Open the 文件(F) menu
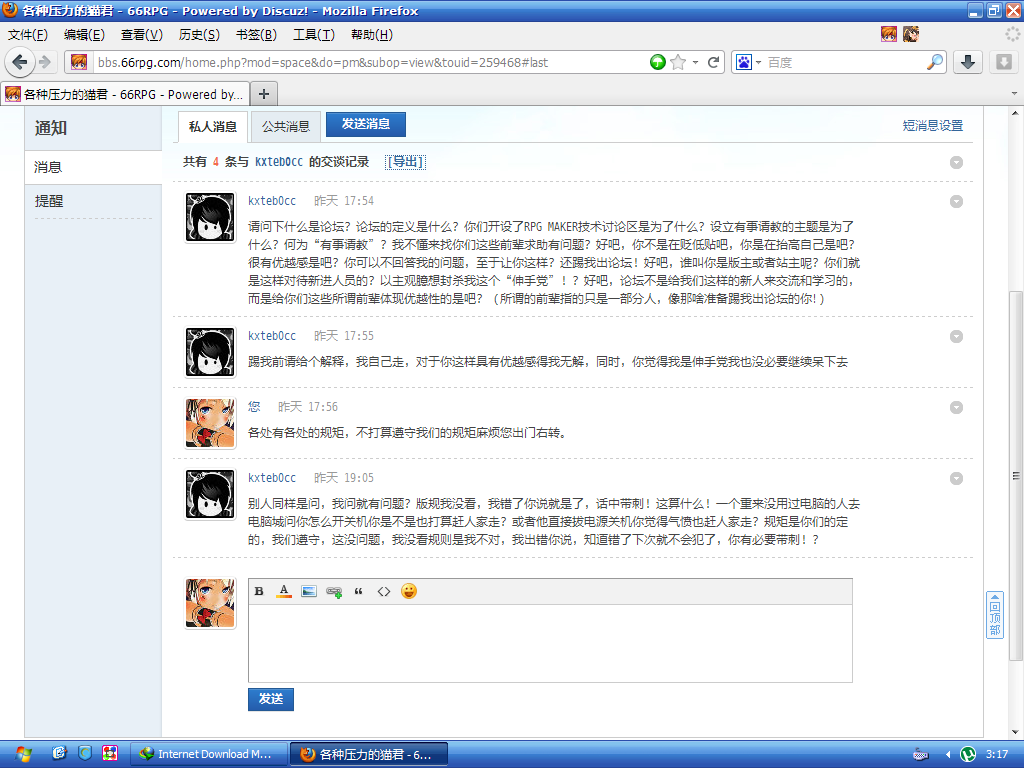 [27, 35]
